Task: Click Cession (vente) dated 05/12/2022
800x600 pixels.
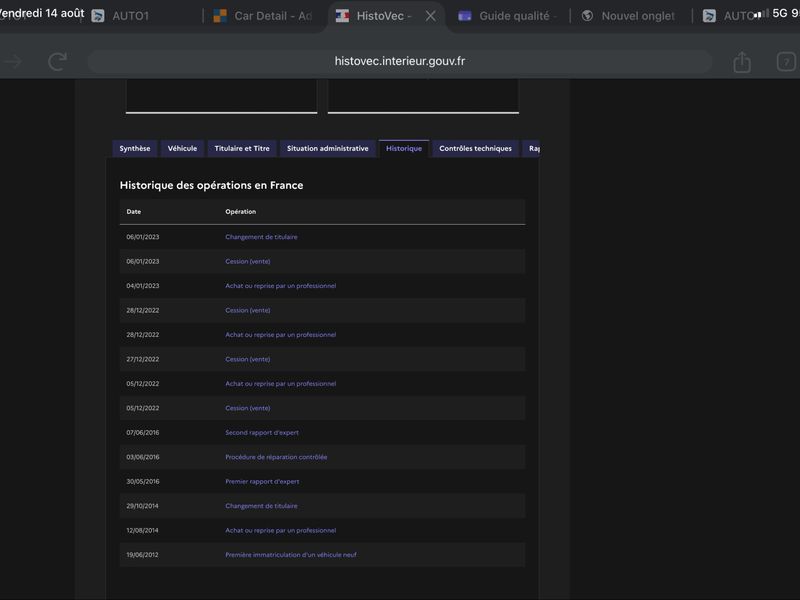Action: pos(247,408)
